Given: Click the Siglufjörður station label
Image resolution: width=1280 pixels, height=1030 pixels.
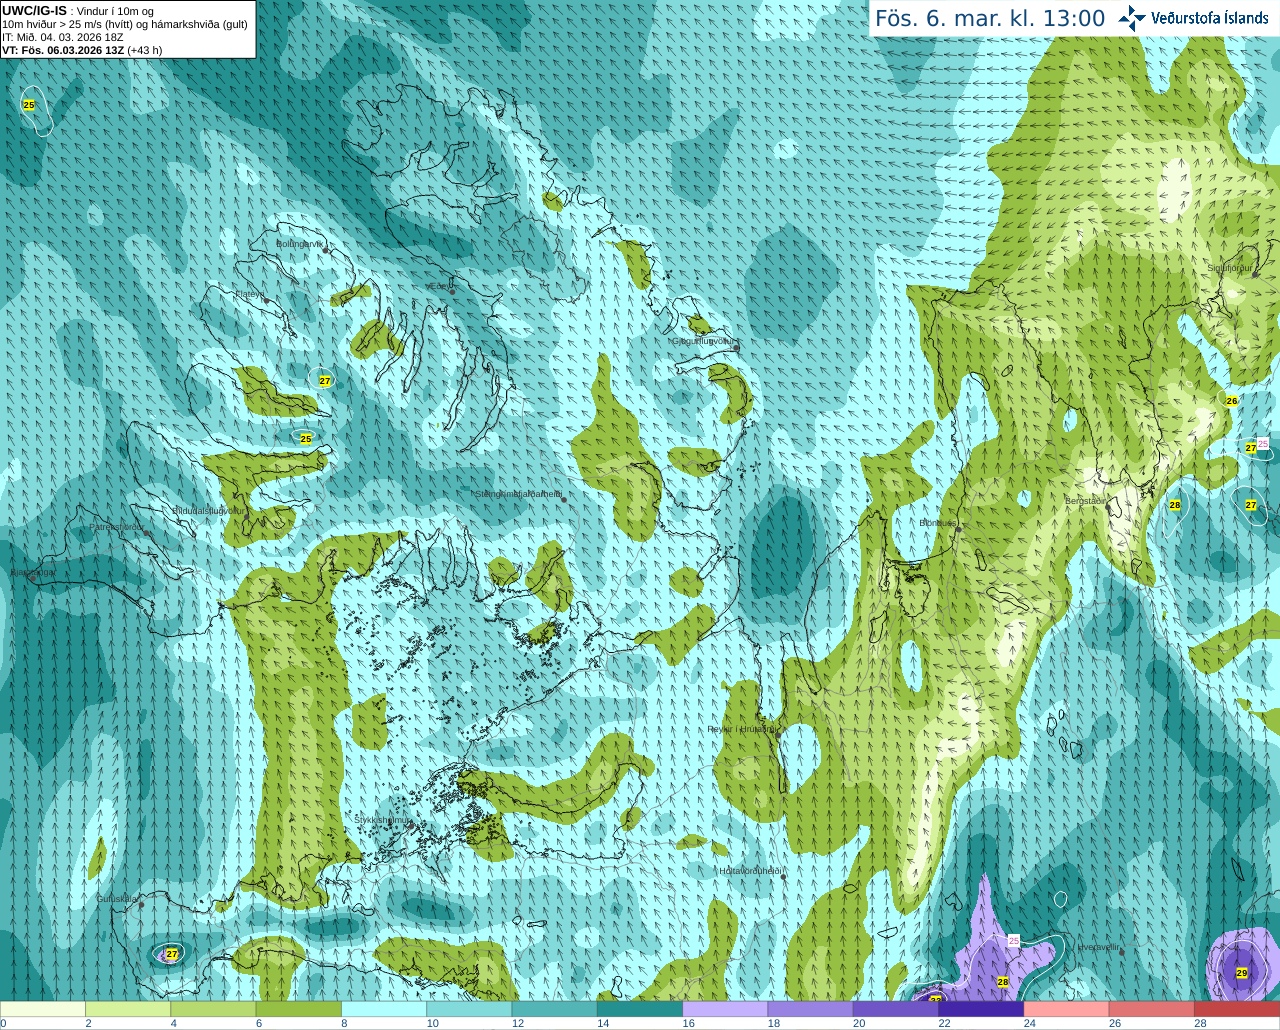Looking at the screenshot, I should (1229, 268).
